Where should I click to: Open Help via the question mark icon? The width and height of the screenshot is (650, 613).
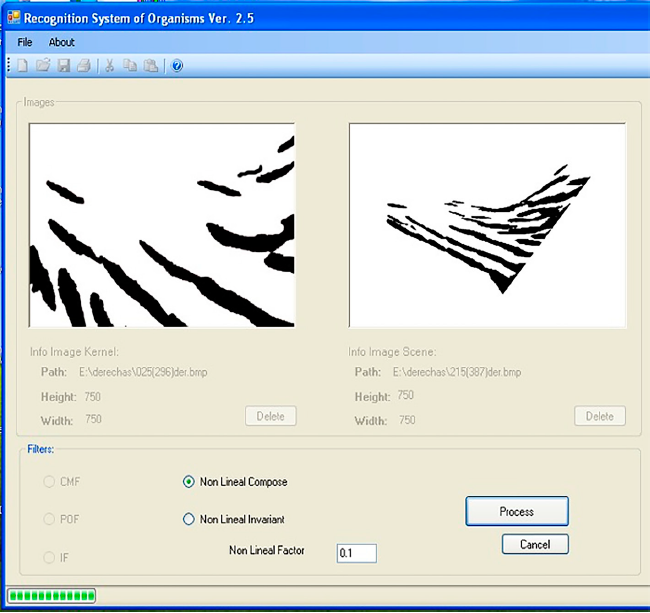[177, 66]
